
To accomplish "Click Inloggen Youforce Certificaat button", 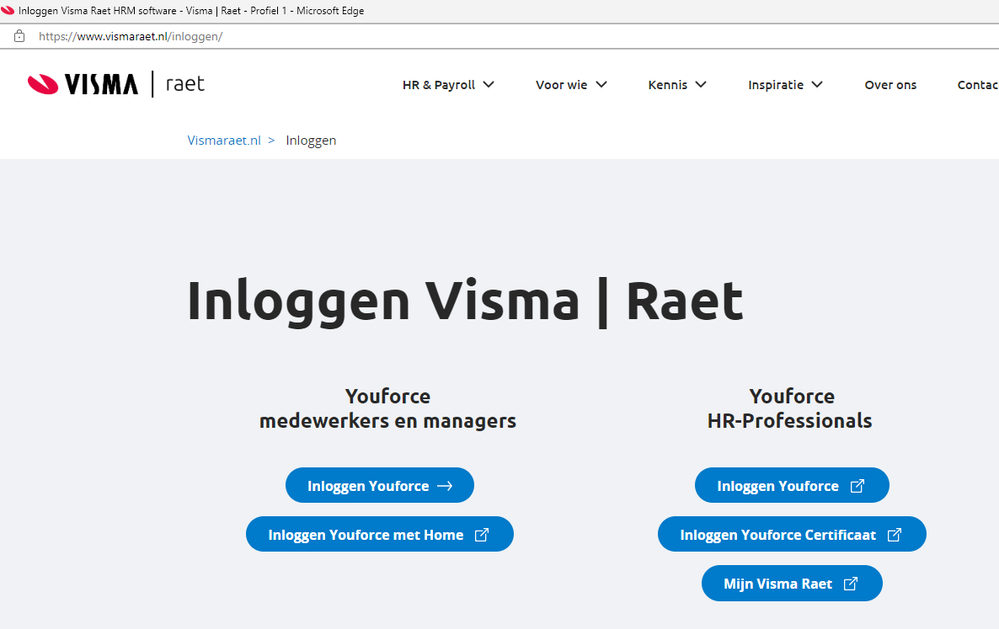I will (x=792, y=534).
